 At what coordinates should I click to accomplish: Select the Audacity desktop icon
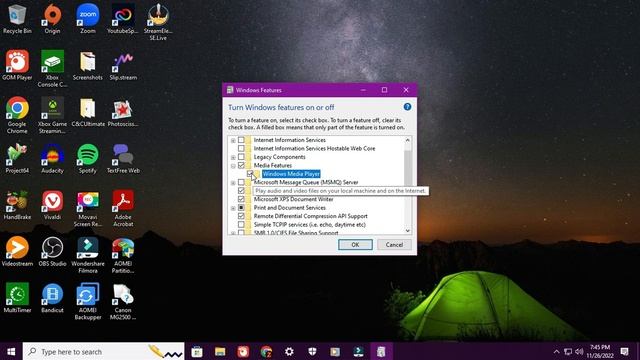point(52,159)
